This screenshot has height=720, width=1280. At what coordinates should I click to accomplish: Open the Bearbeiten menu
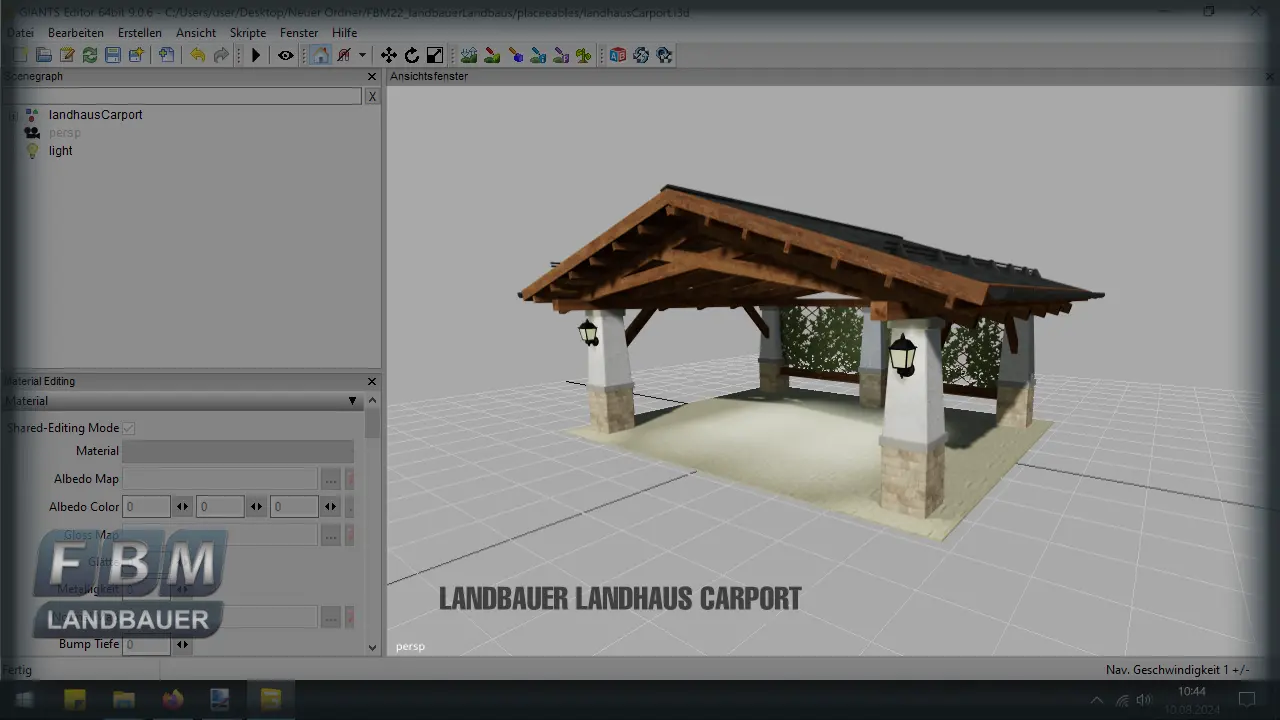(x=76, y=33)
